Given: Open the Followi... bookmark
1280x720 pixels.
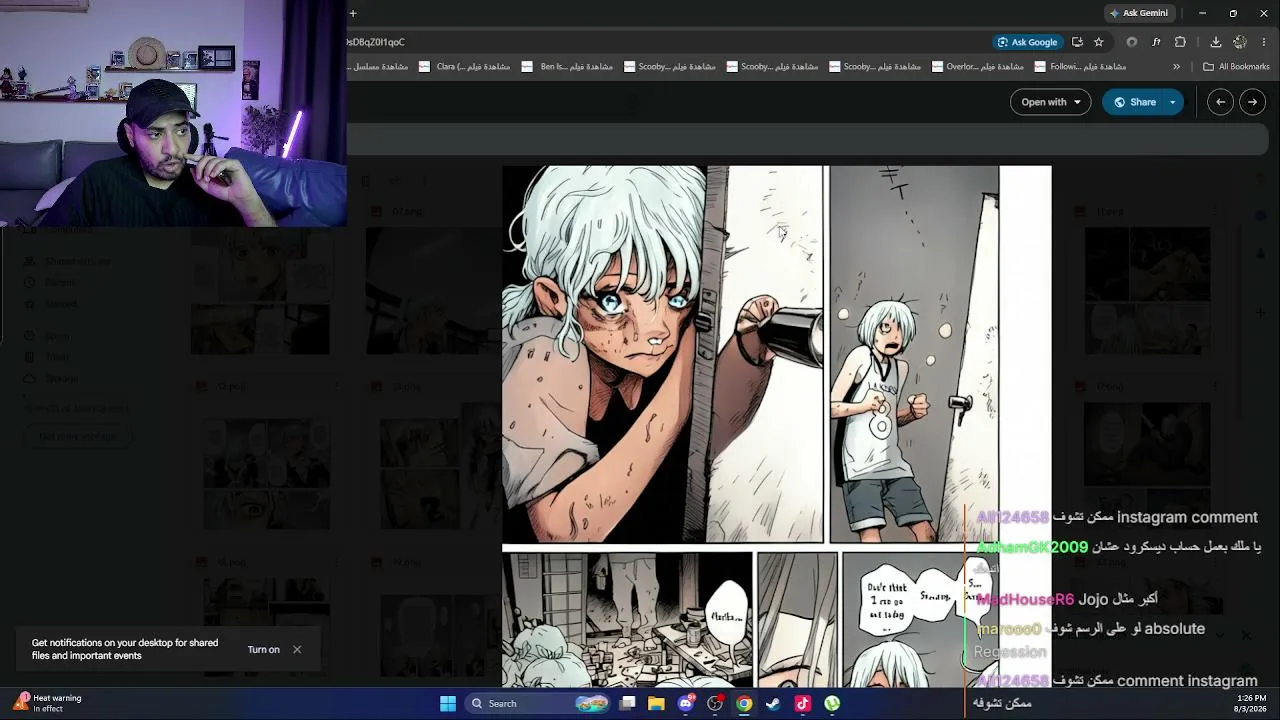Looking at the screenshot, I should [x=1080, y=67].
